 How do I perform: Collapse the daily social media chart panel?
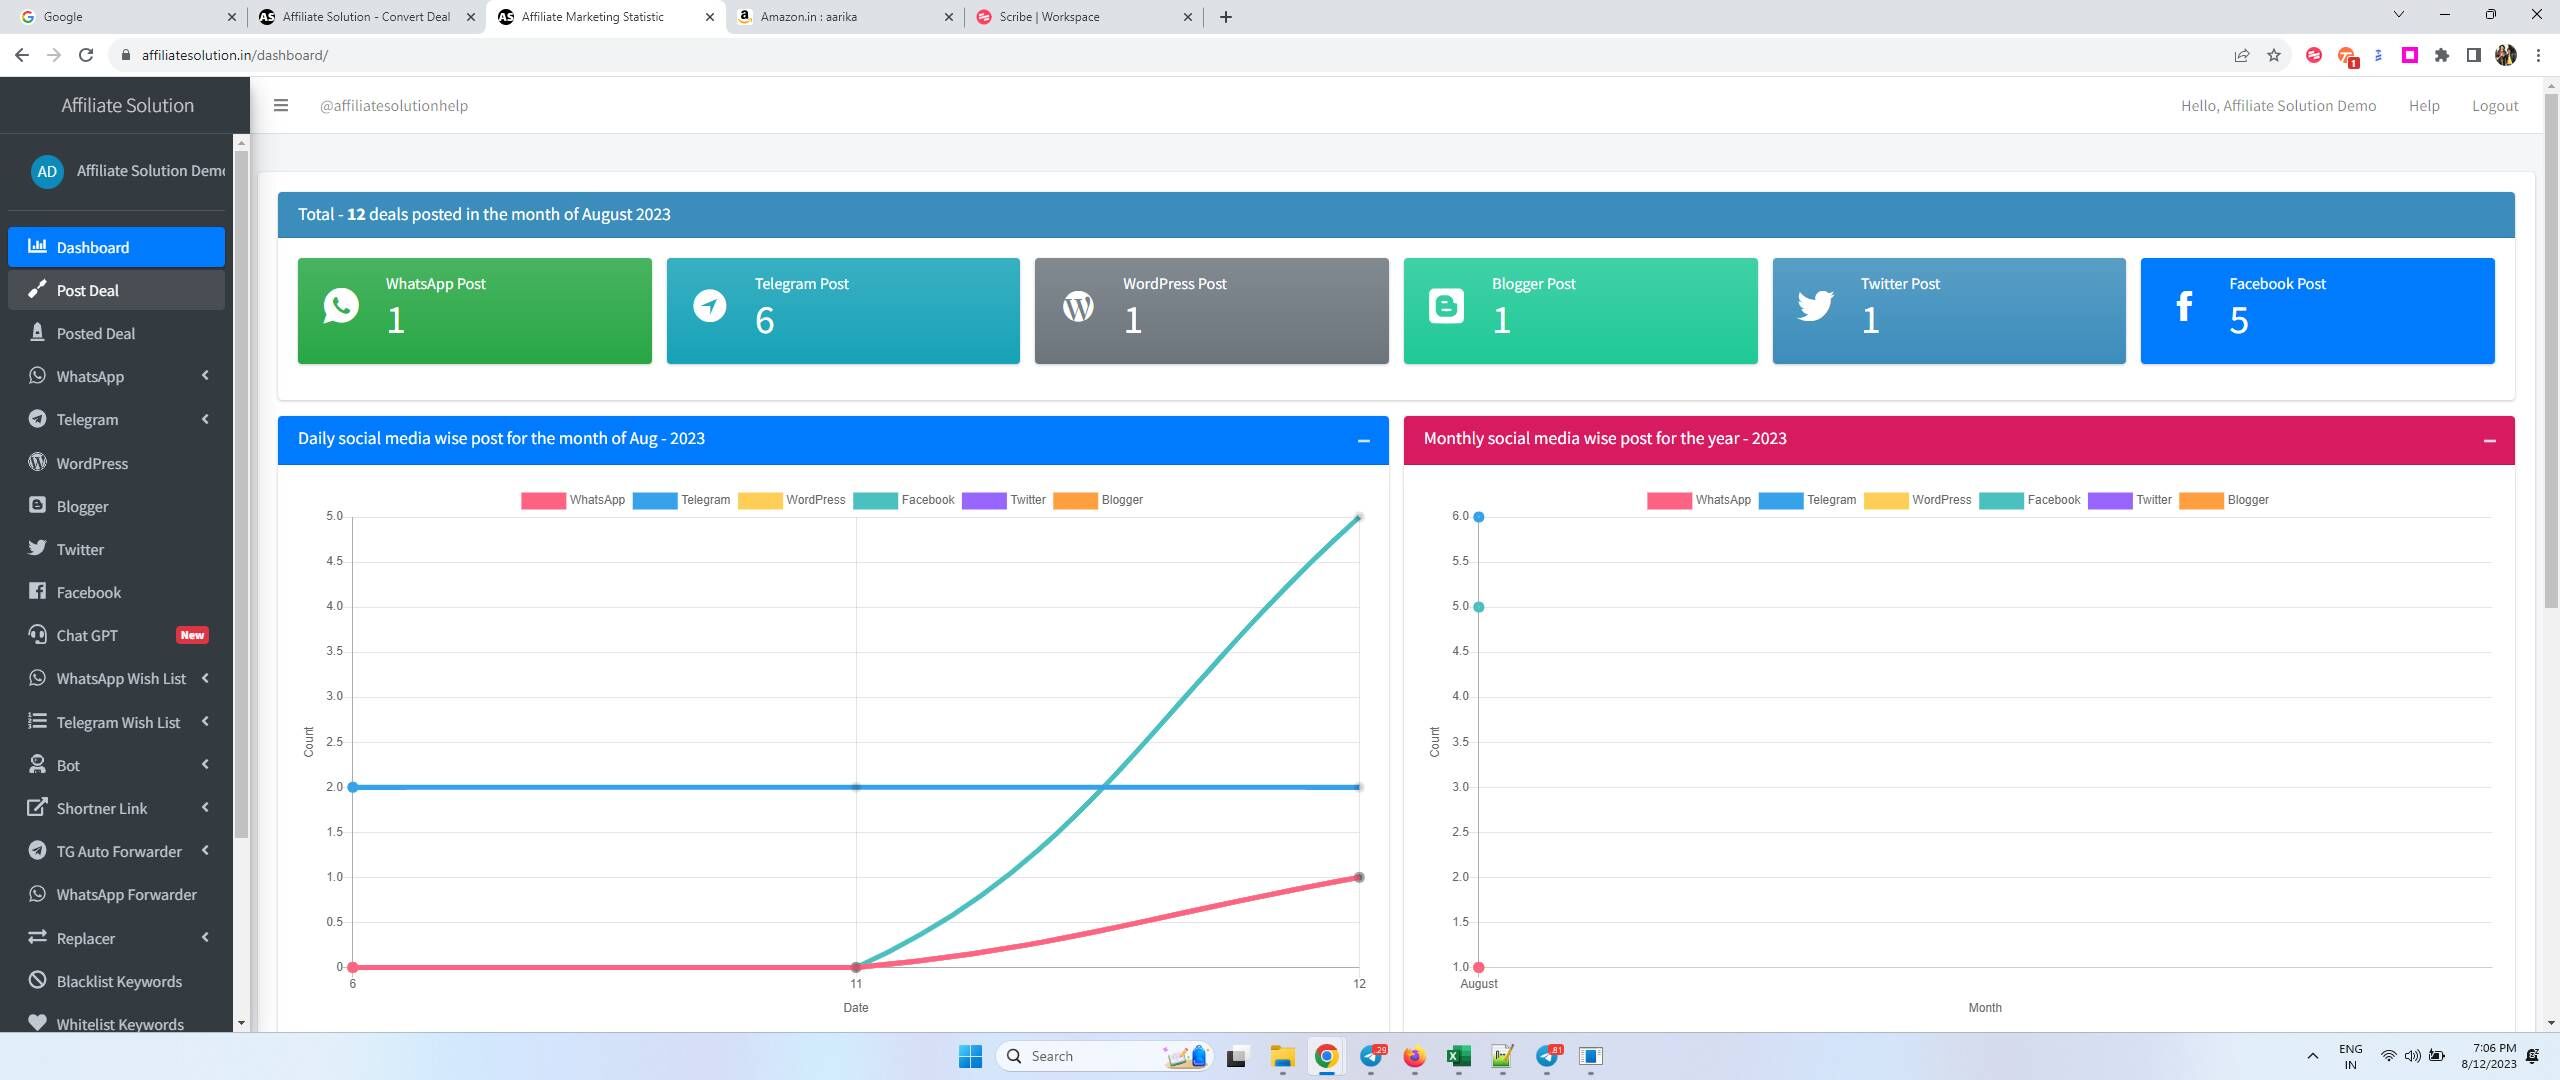click(1363, 440)
